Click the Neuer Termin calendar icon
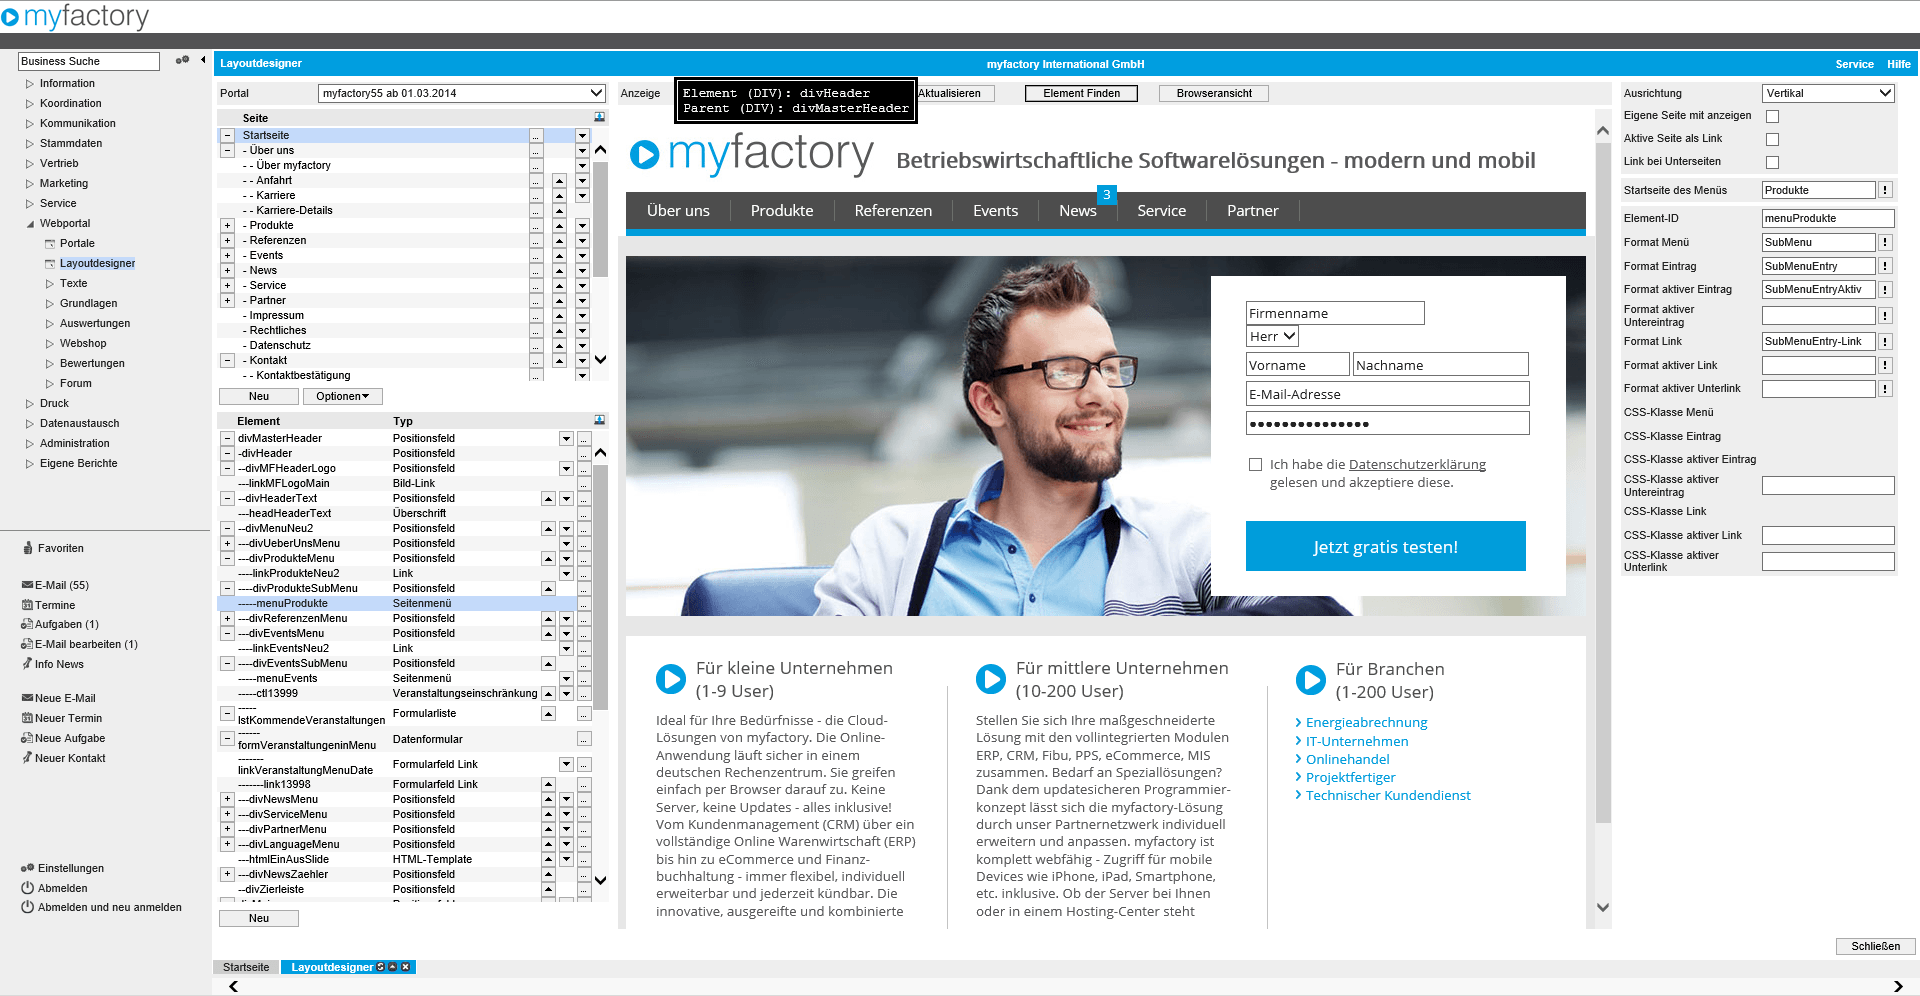The height and width of the screenshot is (996, 1920). (x=27, y=718)
